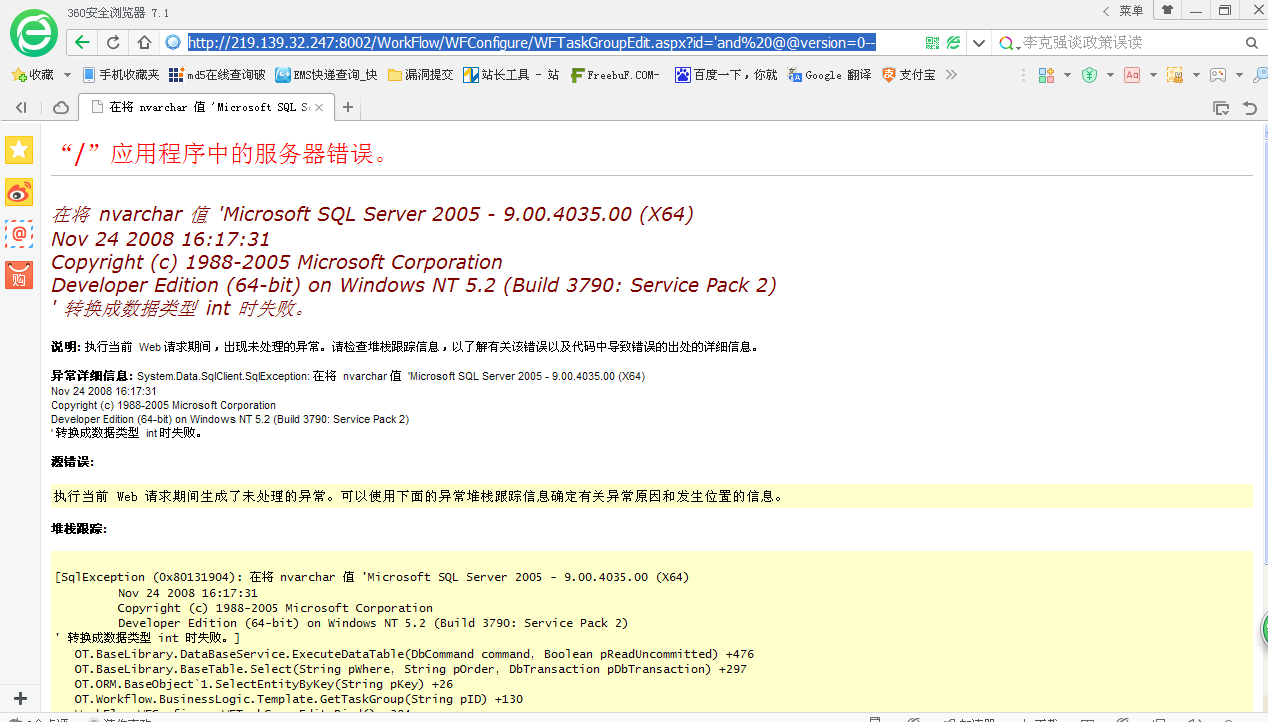The height and width of the screenshot is (722, 1268).
Task: Add a sidebar app with the plus
Action: click(19, 698)
